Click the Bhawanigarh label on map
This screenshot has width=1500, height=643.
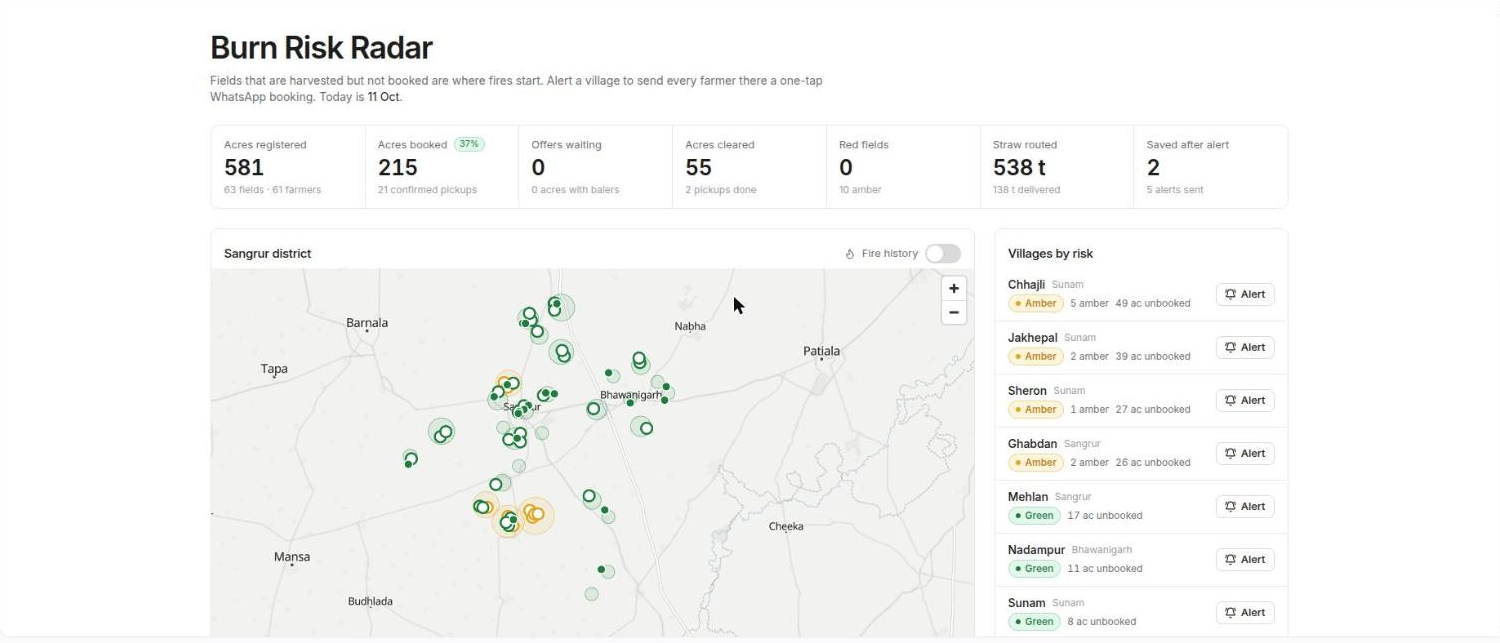pyautogui.click(x=631, y=395)
